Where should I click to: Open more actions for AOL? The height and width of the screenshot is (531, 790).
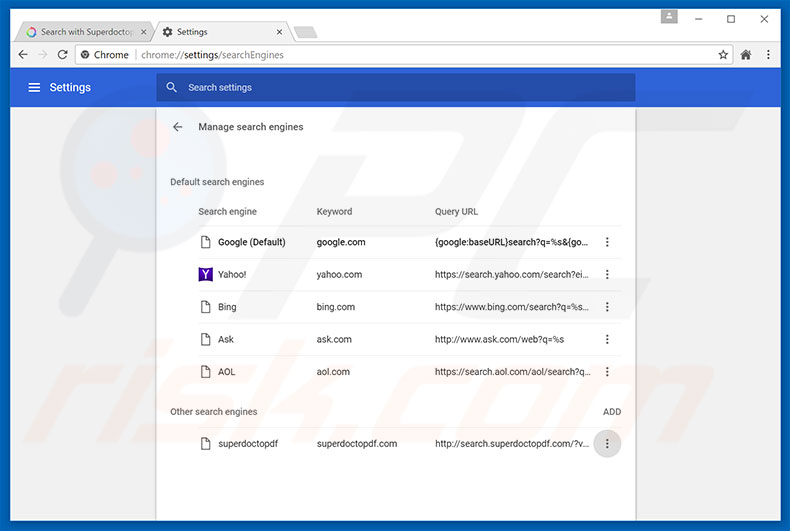click(x=607, y=372)
